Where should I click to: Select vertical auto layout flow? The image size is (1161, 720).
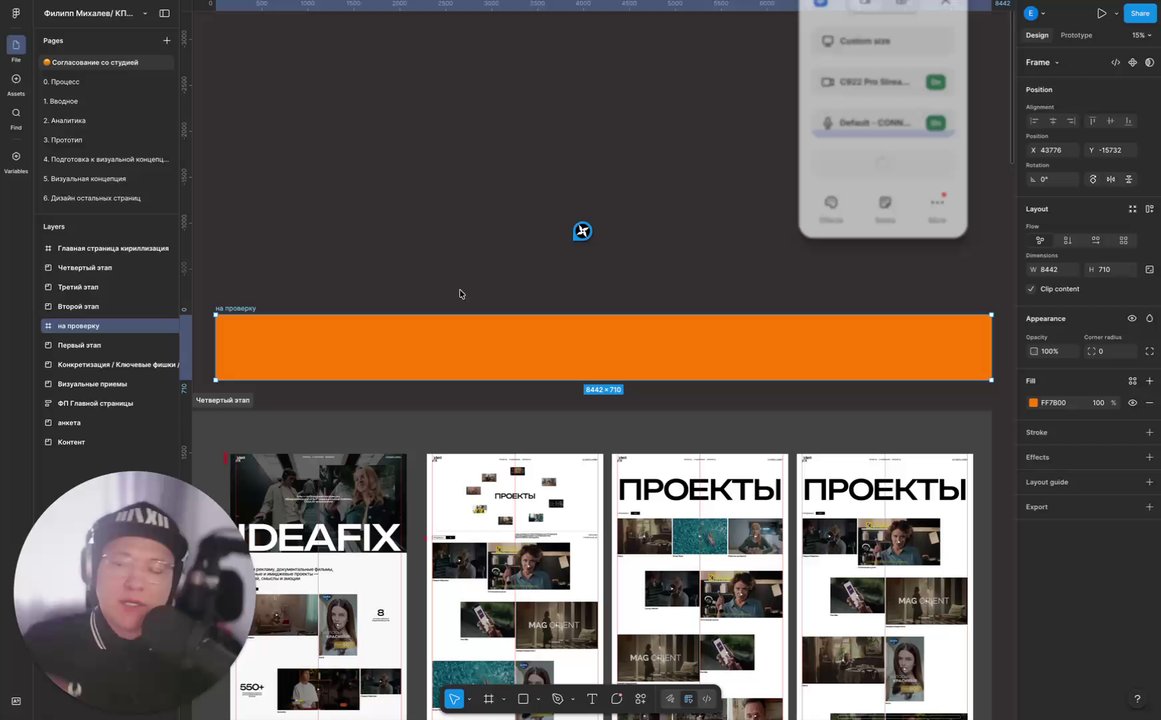point(1068,240)
